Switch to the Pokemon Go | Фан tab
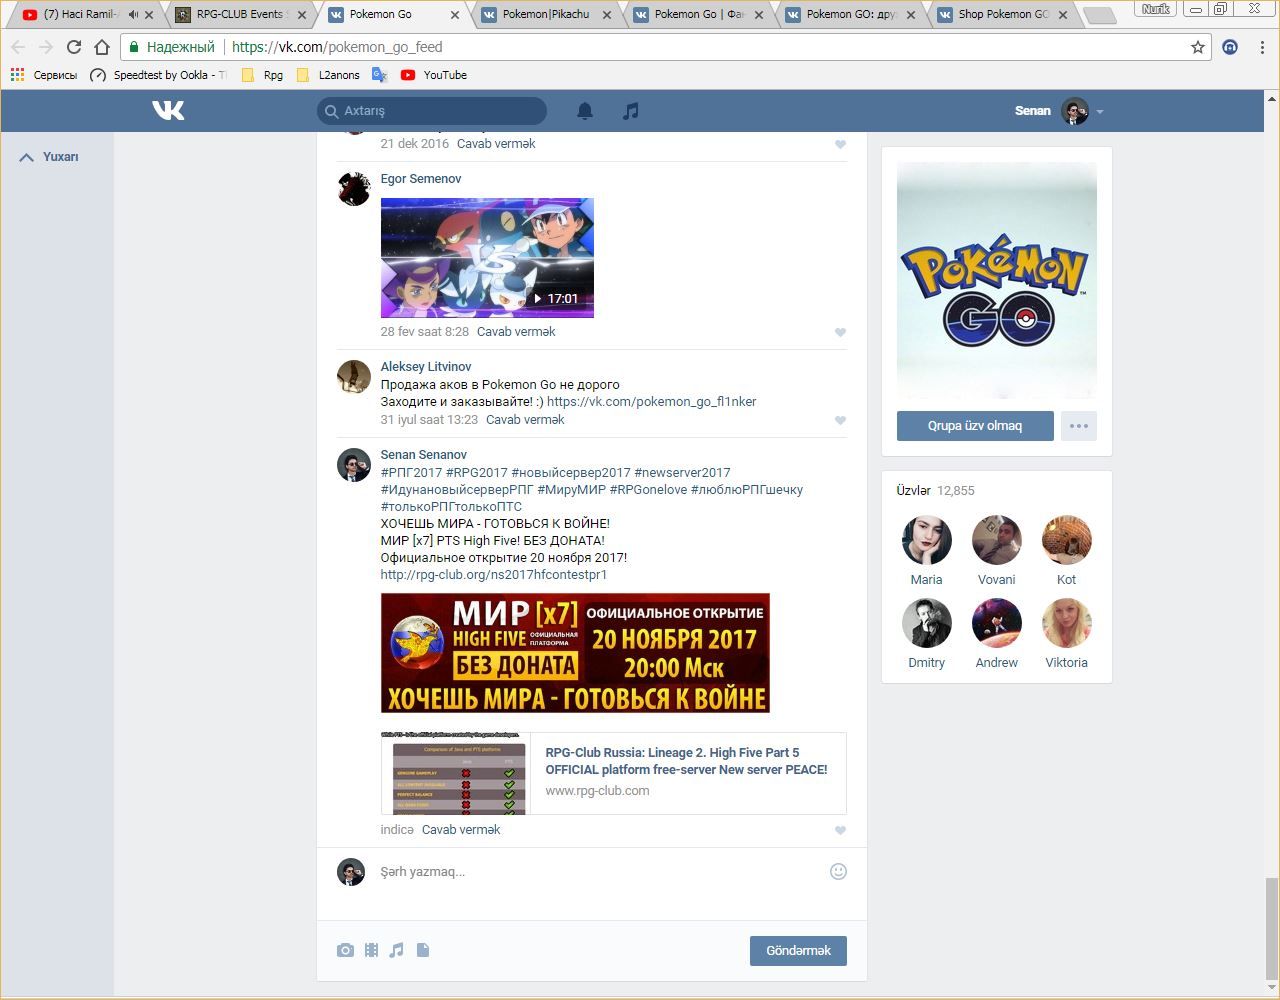The width and height of the screenshot is (1280, 1000). point(697,14)
